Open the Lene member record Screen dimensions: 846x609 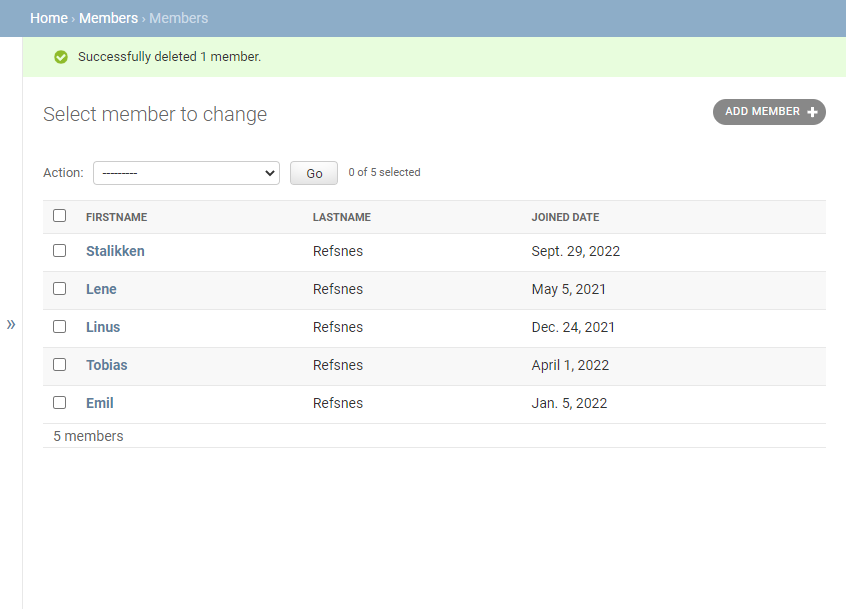[x=101, y=289]
